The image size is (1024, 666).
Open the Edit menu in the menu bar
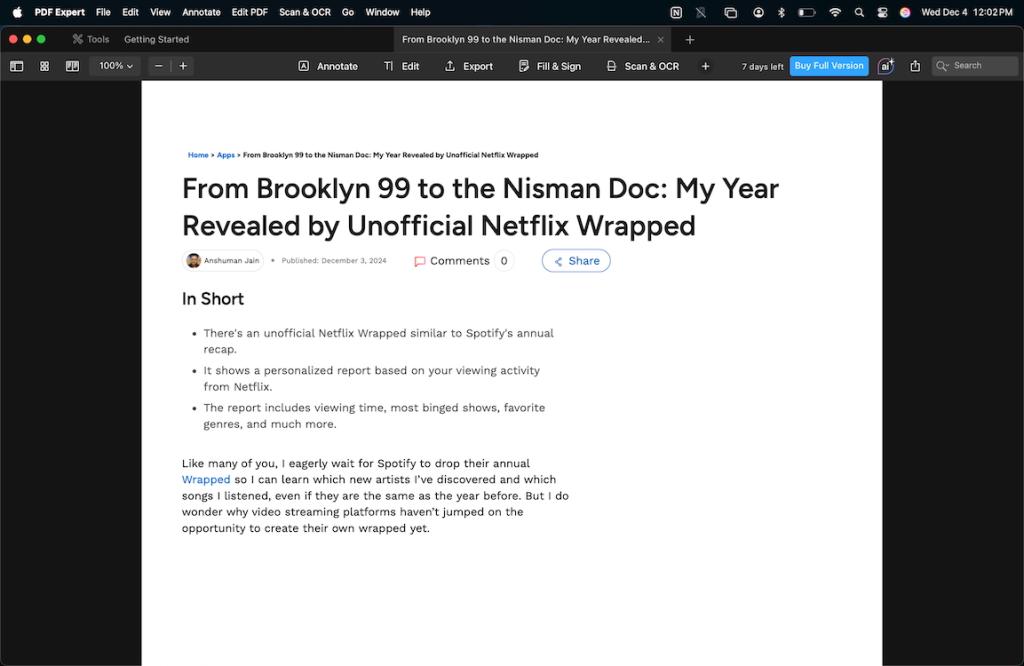point(131,12)
